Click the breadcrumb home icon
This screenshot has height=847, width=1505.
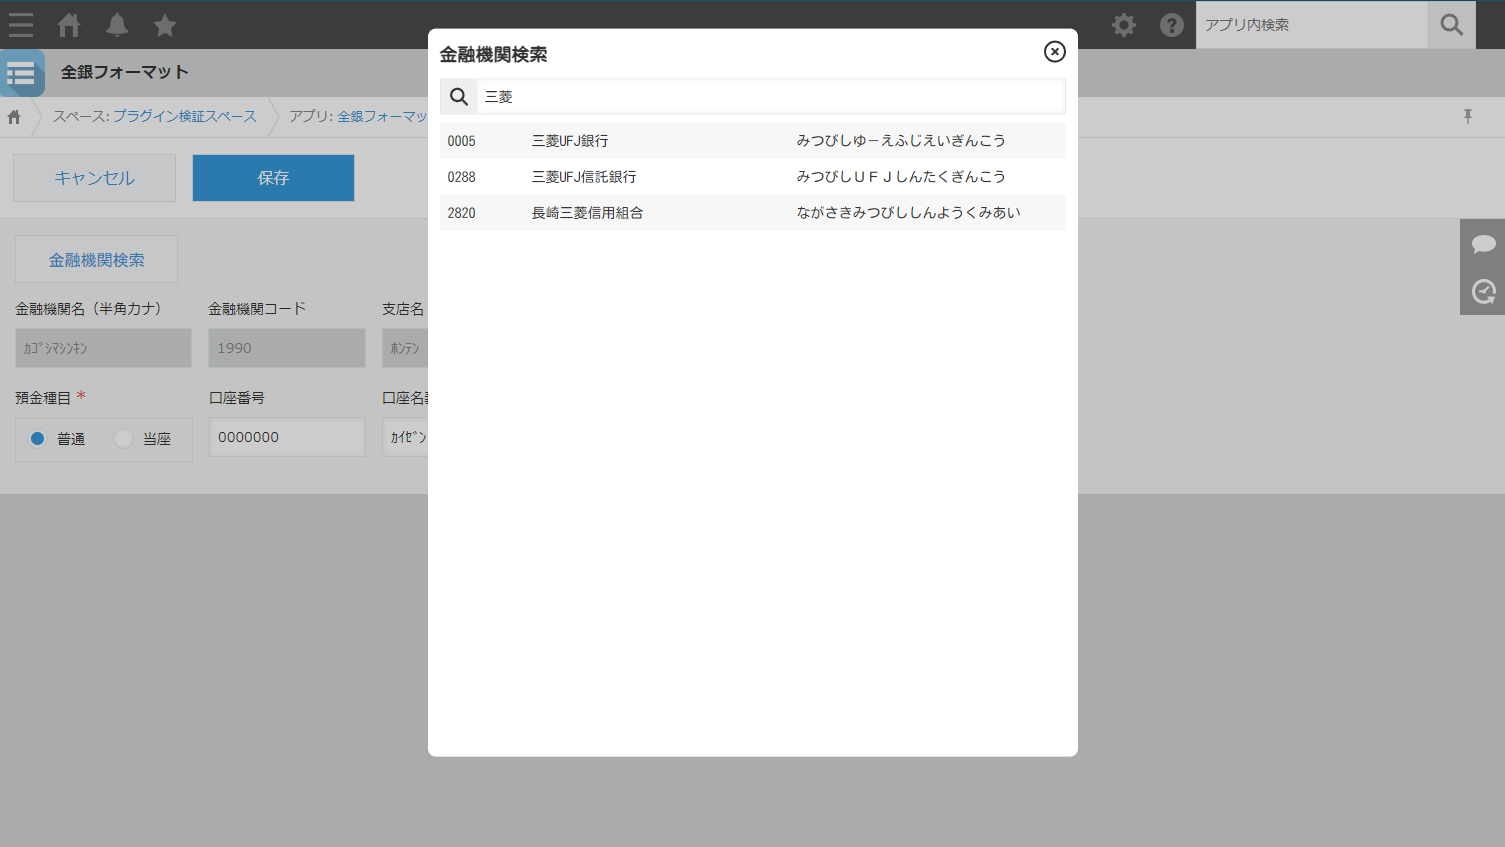pyautogui.click(x=14, y=117)
